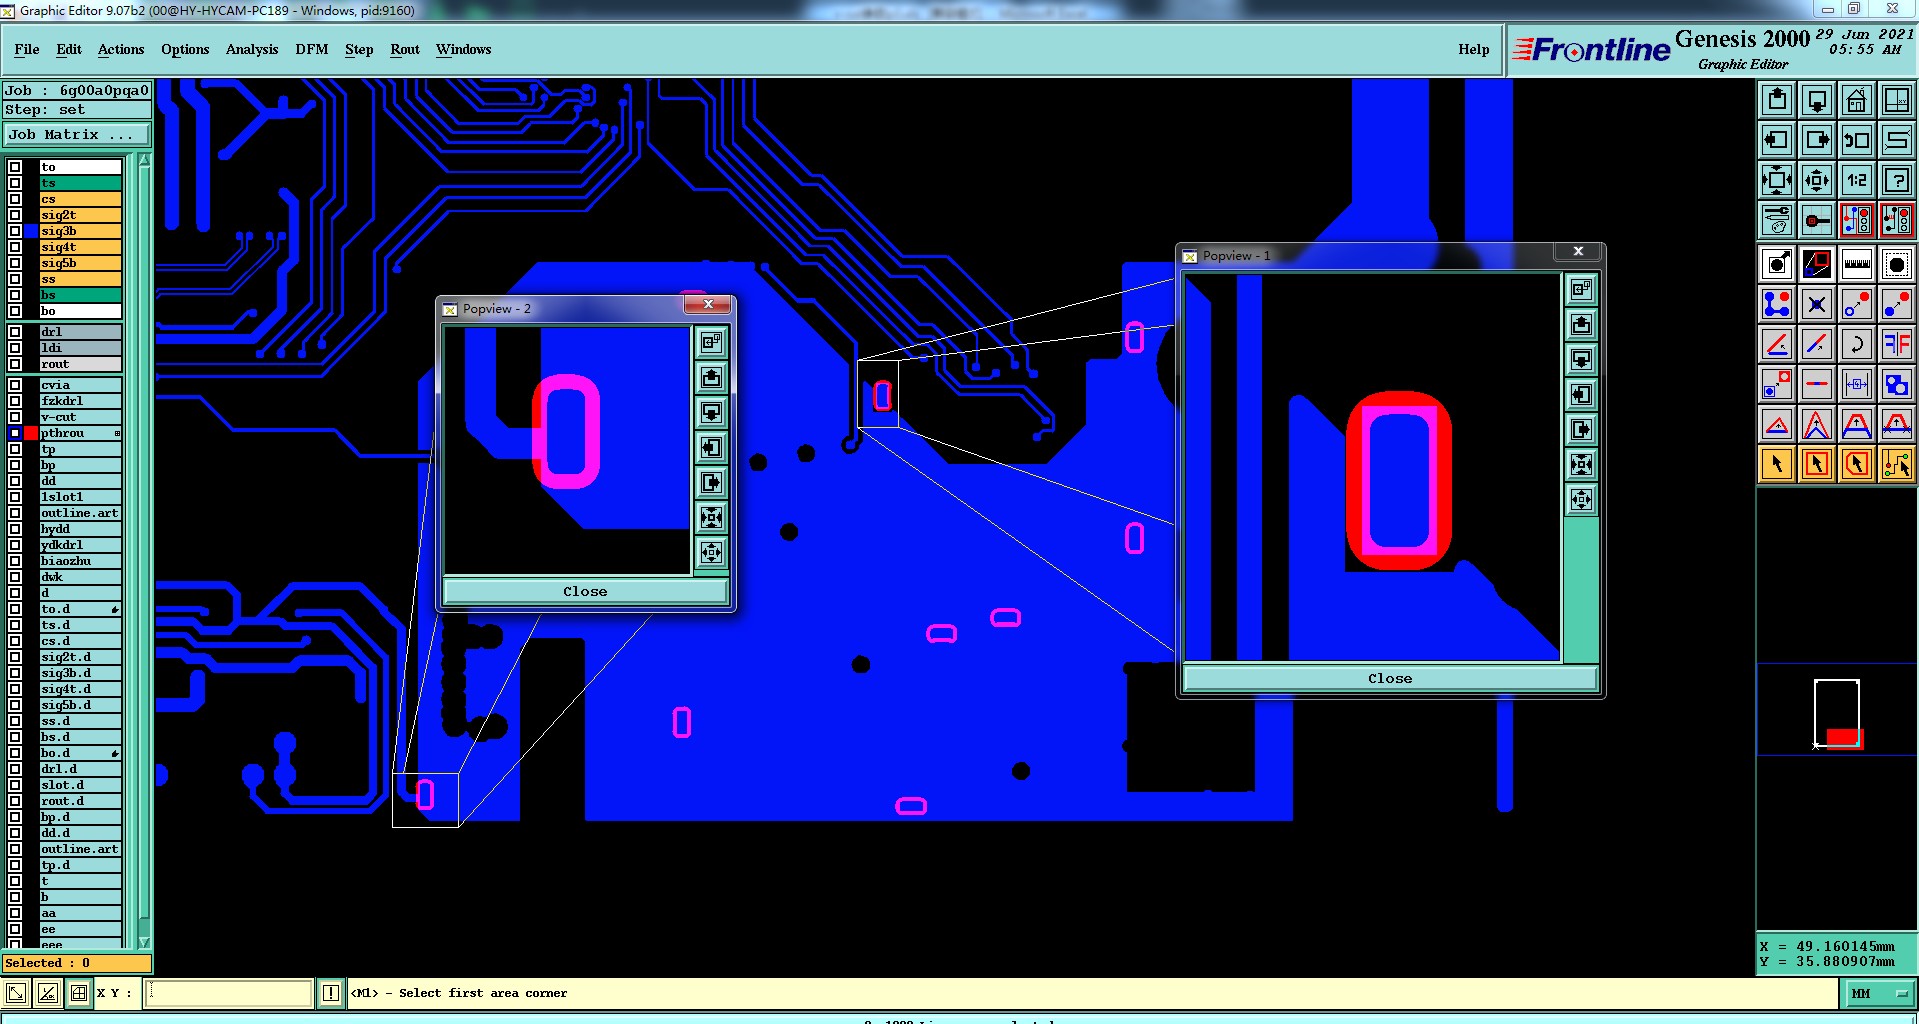Click the pan left view icon

[1777, 140]
